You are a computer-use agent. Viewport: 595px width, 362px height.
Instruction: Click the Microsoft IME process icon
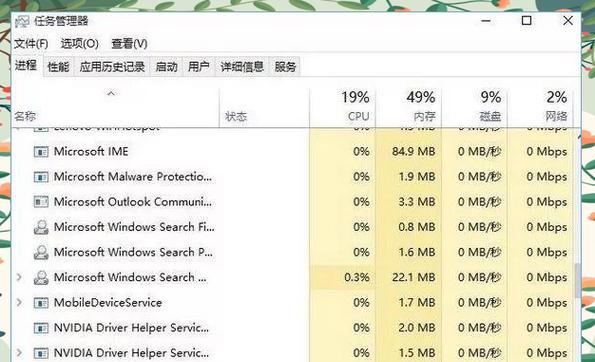41,152
